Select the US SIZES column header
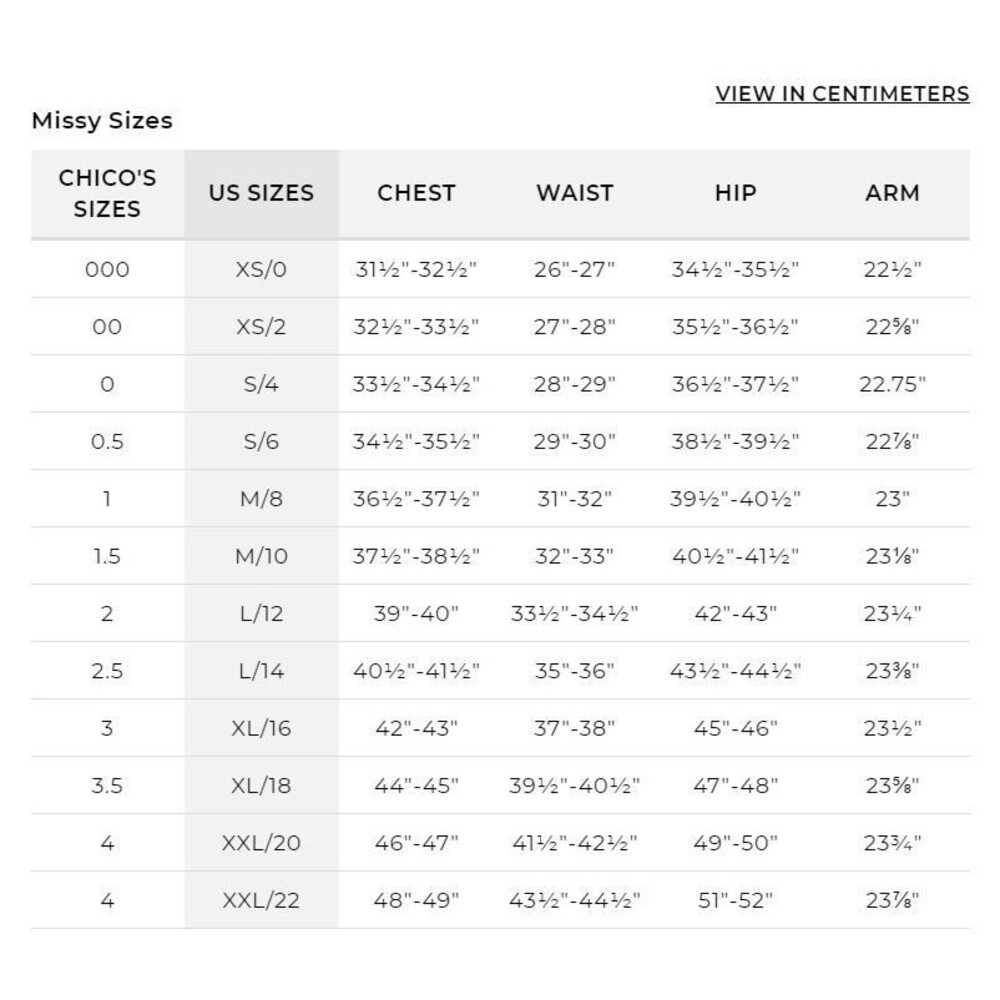The image size is (1000, 1000). (x=261, y=193)
